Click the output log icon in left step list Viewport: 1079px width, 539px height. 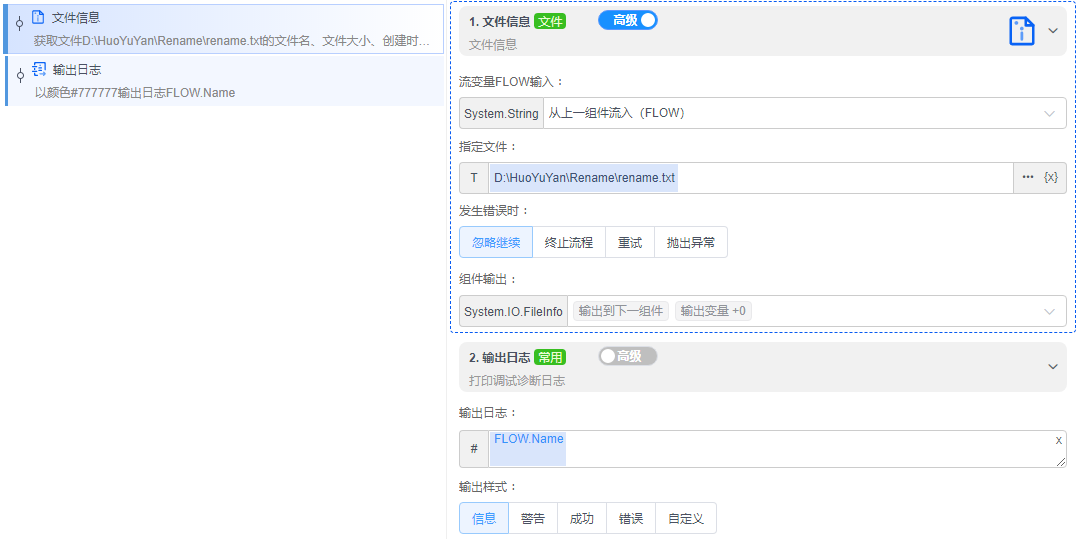40,69
